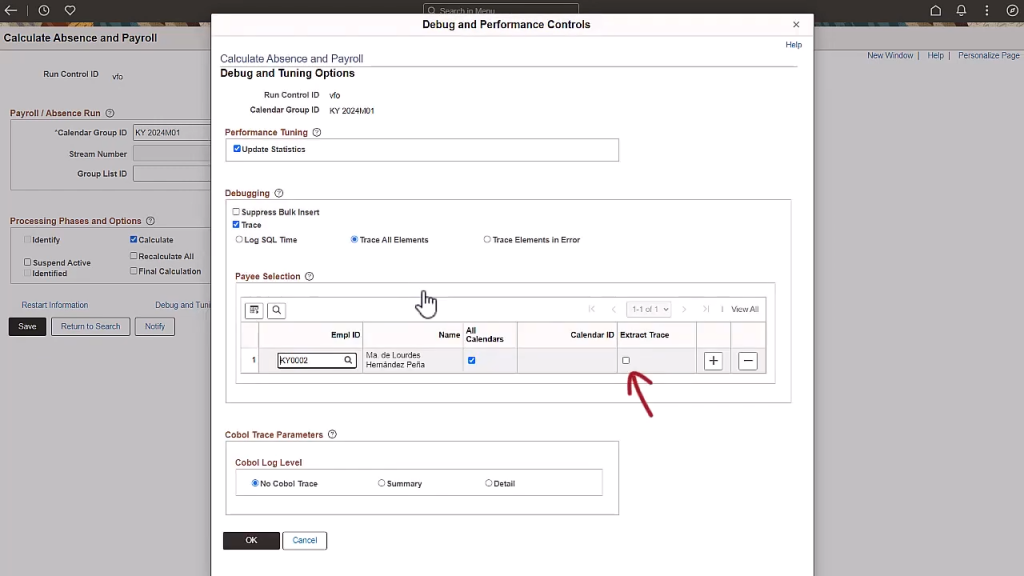Viewport: 1024px width, 576px height.
Task: Click the Help link in dialog
Action: [x=793, y=45]
